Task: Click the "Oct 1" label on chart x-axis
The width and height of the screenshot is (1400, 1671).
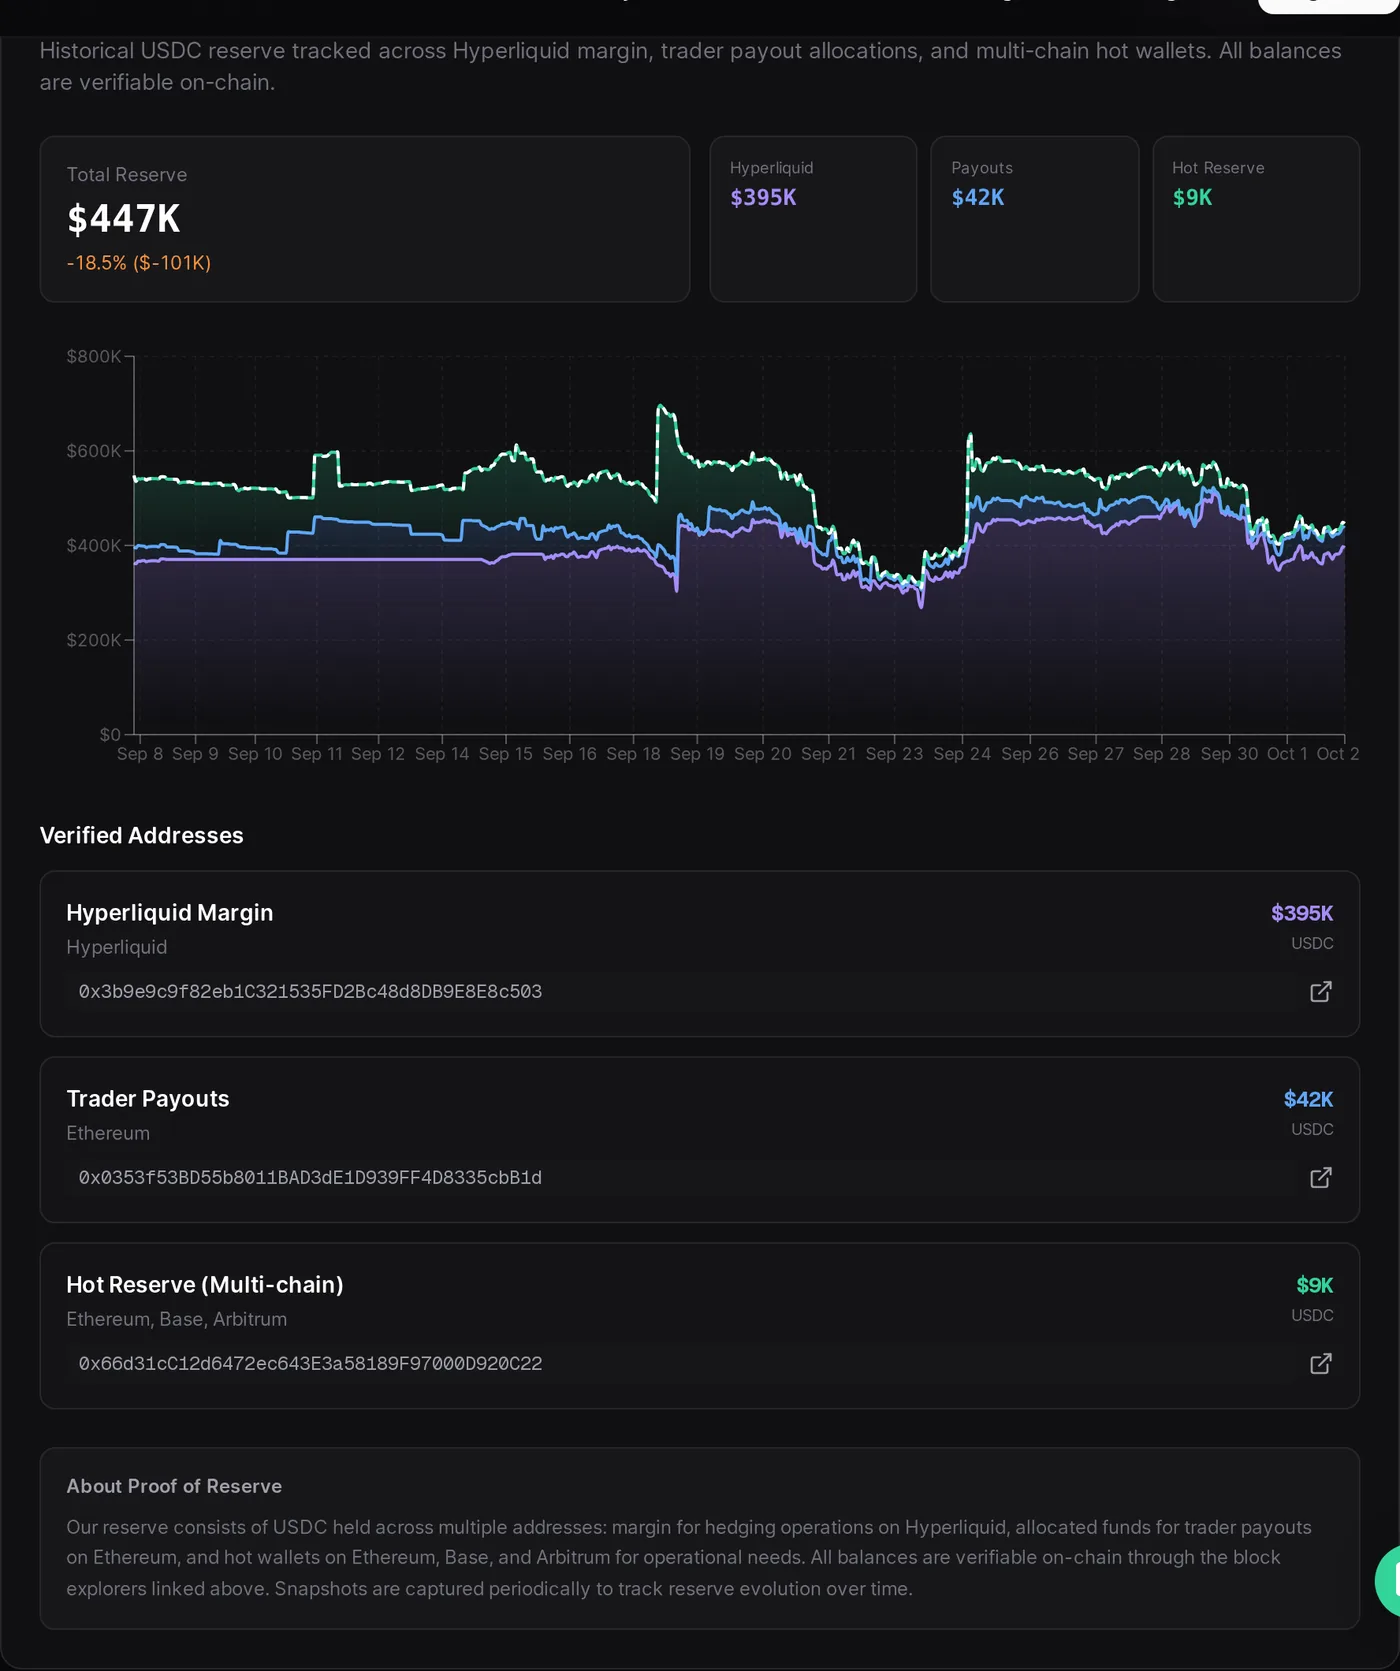Action: point(1287,754)
